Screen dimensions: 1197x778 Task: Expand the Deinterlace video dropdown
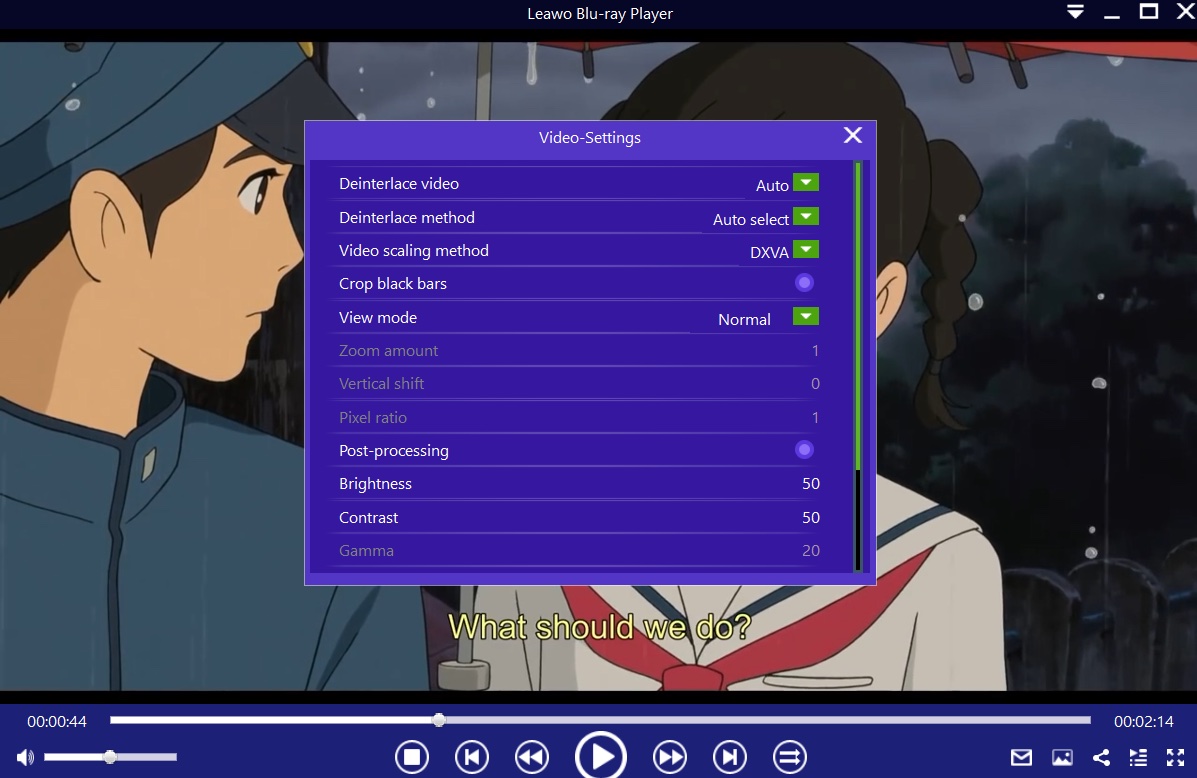pos(806,183)
